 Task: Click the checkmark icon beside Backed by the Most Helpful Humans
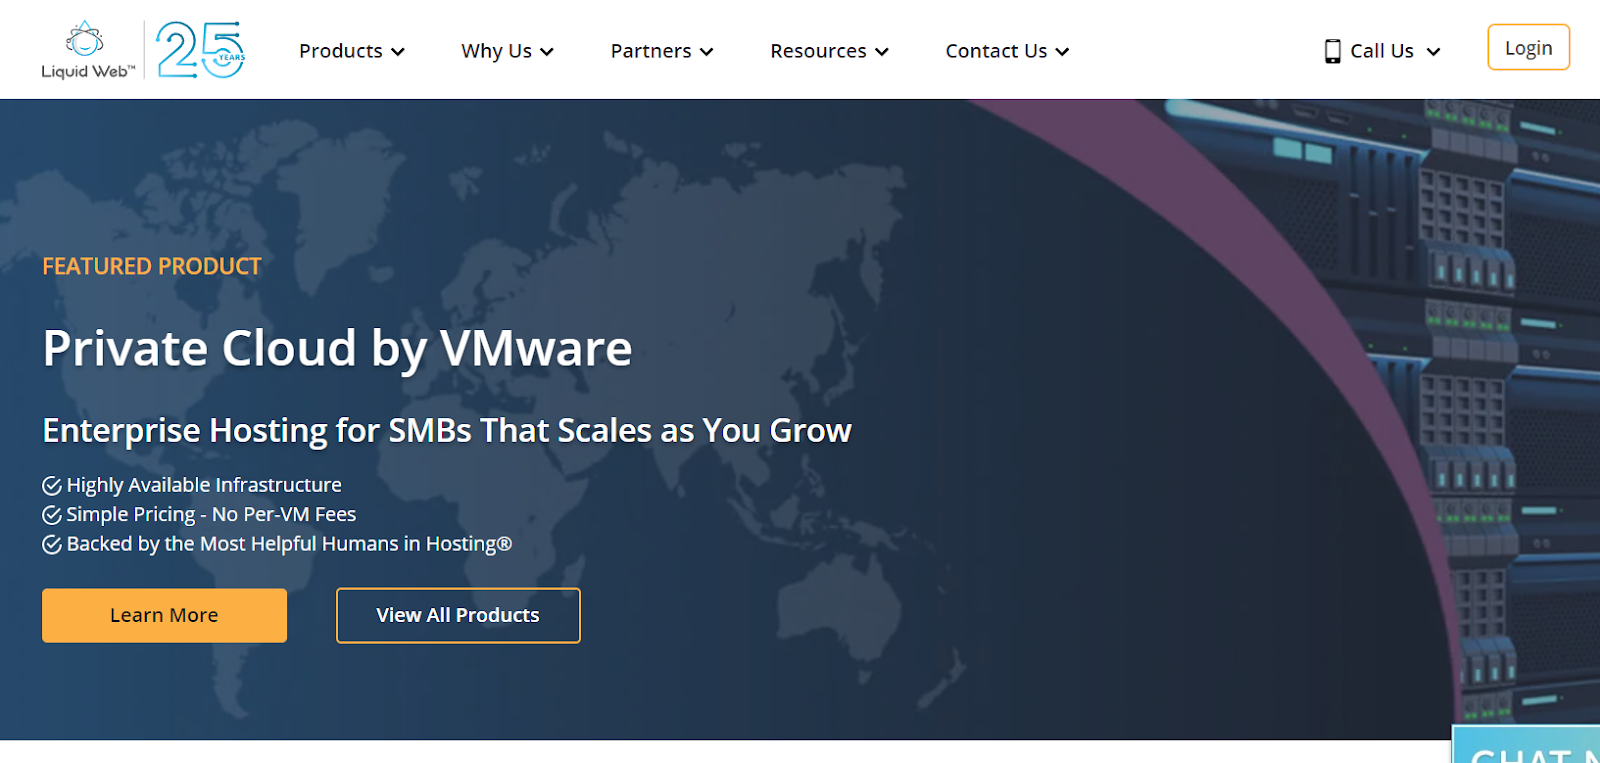pos(52,545)
